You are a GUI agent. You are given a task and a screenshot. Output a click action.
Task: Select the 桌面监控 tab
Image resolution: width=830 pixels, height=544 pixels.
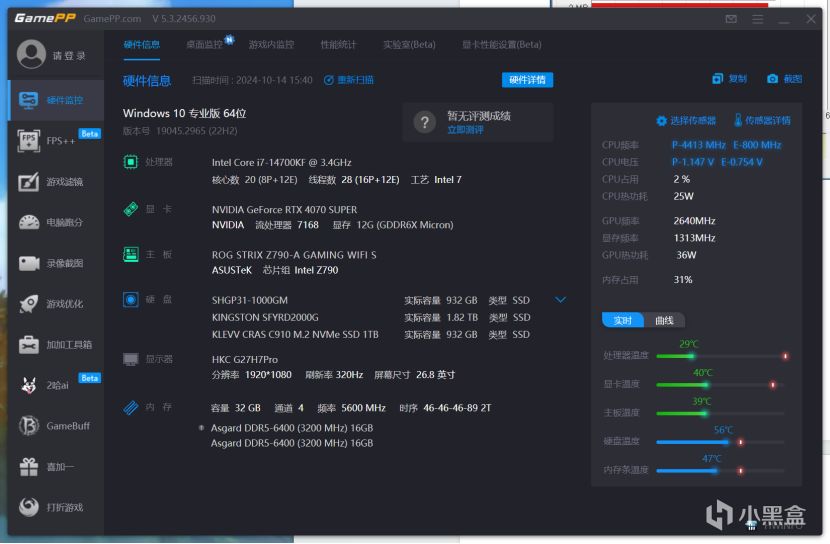pos(205,44)
